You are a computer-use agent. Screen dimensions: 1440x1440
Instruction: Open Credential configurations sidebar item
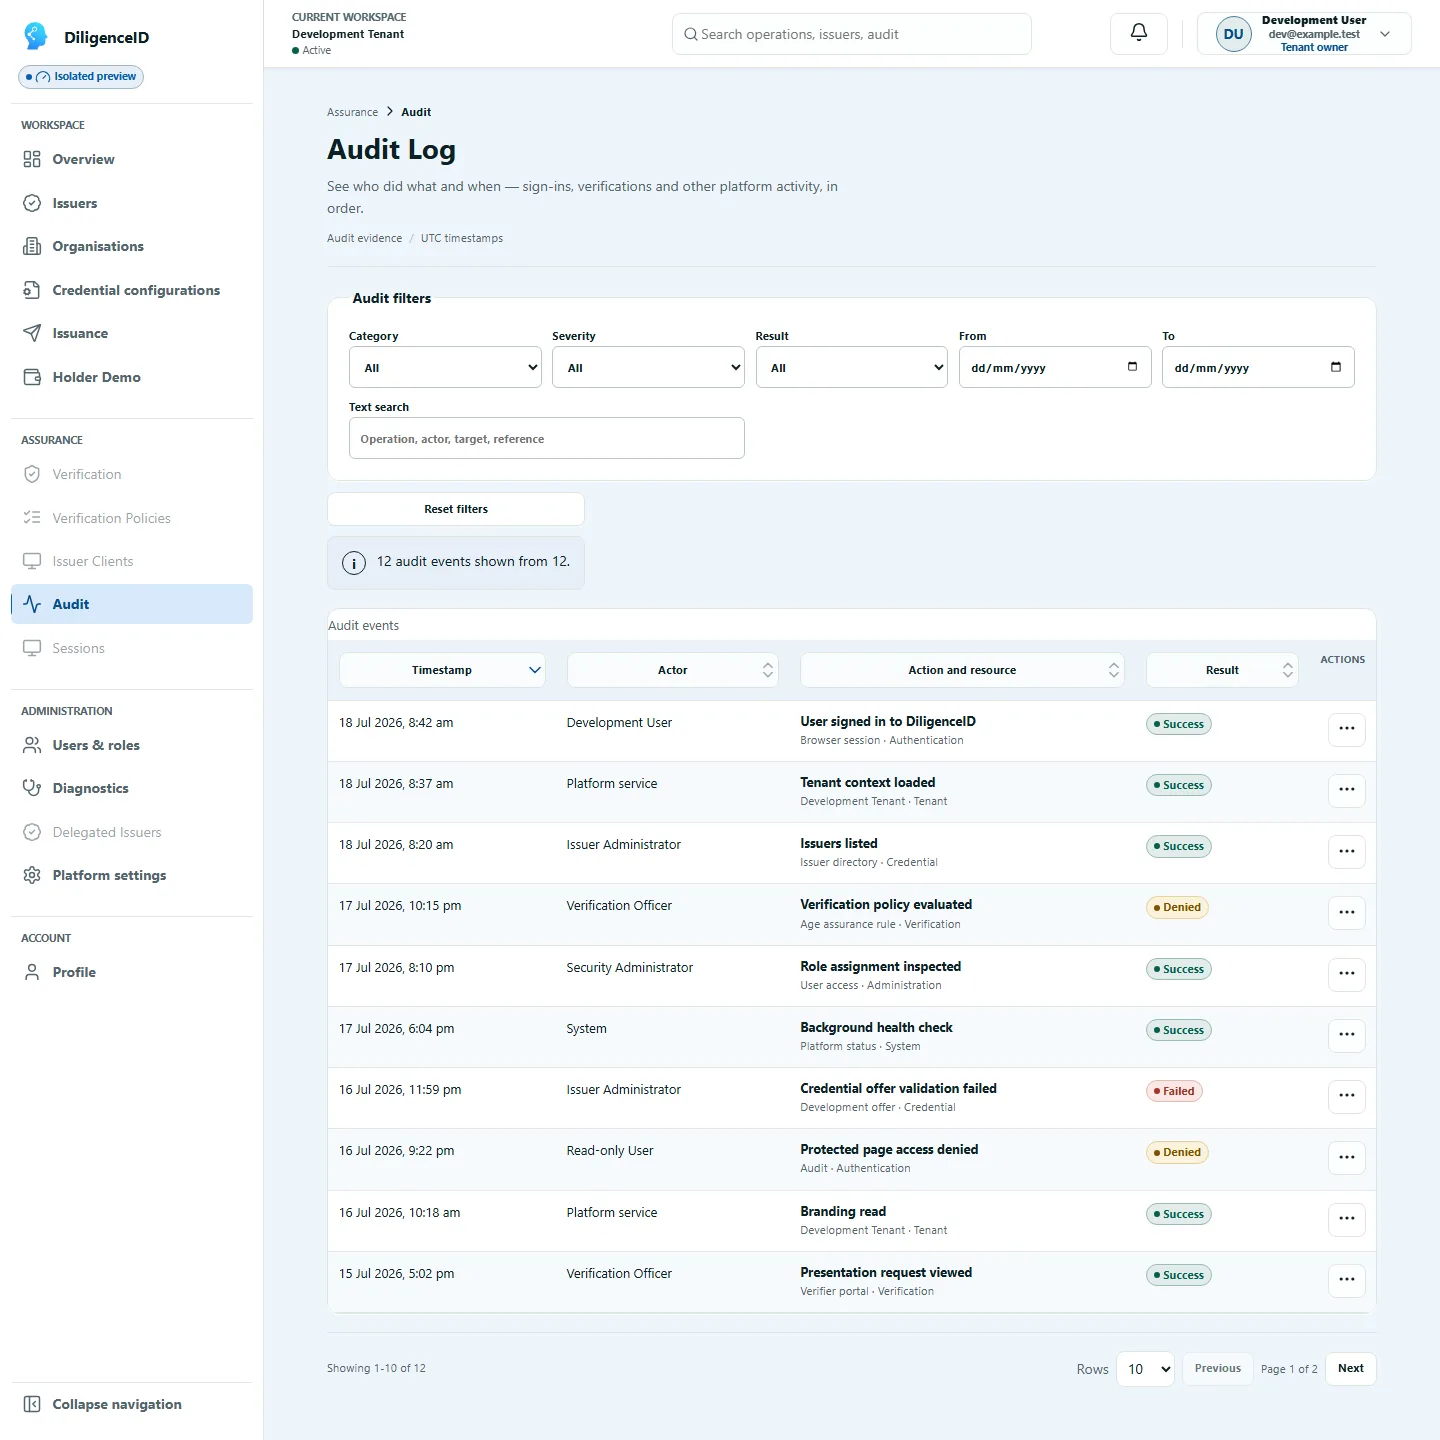coord(132,290)
